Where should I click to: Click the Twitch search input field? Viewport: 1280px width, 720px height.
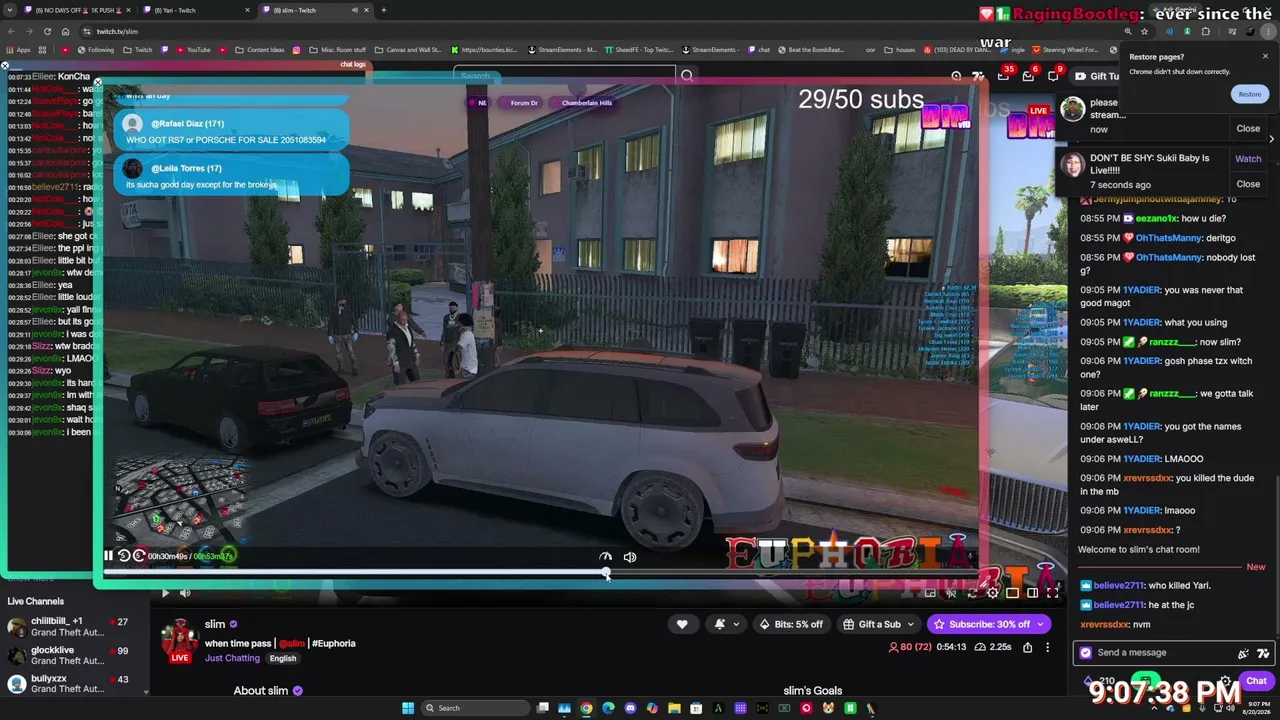(x=565, y=76)
